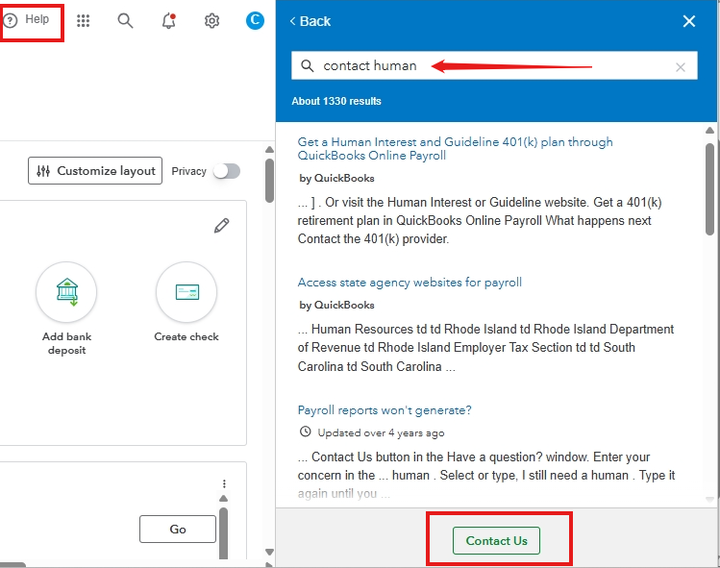Viewport: 720px width, 568px height.
Task: Open Customize layout
Action: (95, 171)
